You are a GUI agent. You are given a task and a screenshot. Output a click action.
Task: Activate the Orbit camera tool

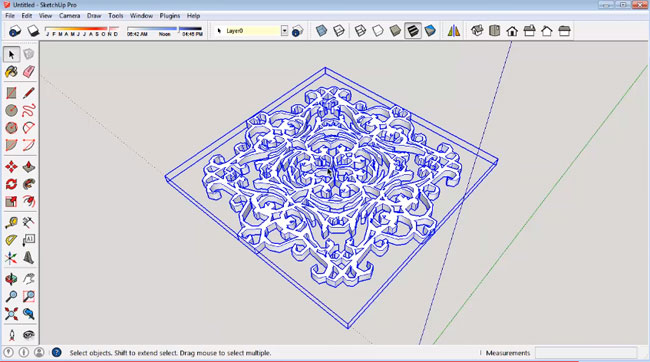coord(11,279)
